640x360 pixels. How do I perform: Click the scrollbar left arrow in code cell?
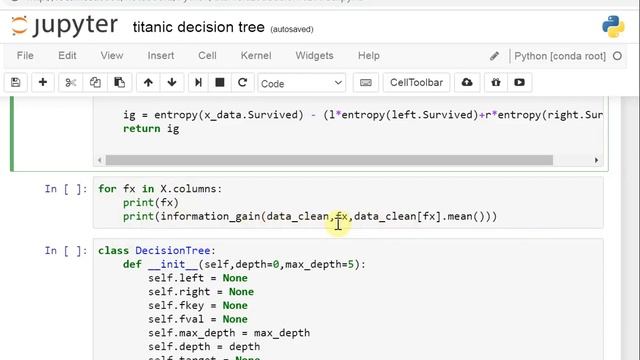click(x=100, y=160)
